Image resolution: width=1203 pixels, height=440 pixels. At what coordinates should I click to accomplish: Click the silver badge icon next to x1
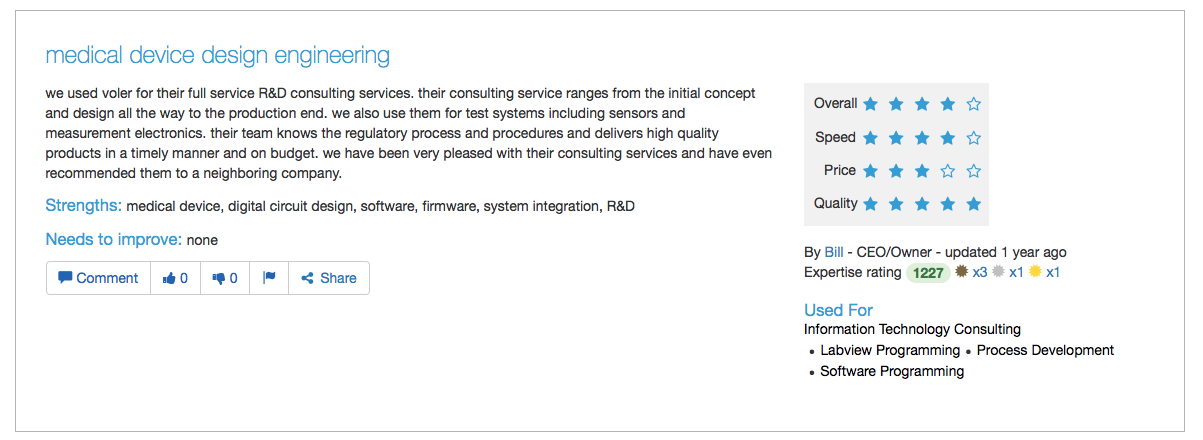point(998,271)
